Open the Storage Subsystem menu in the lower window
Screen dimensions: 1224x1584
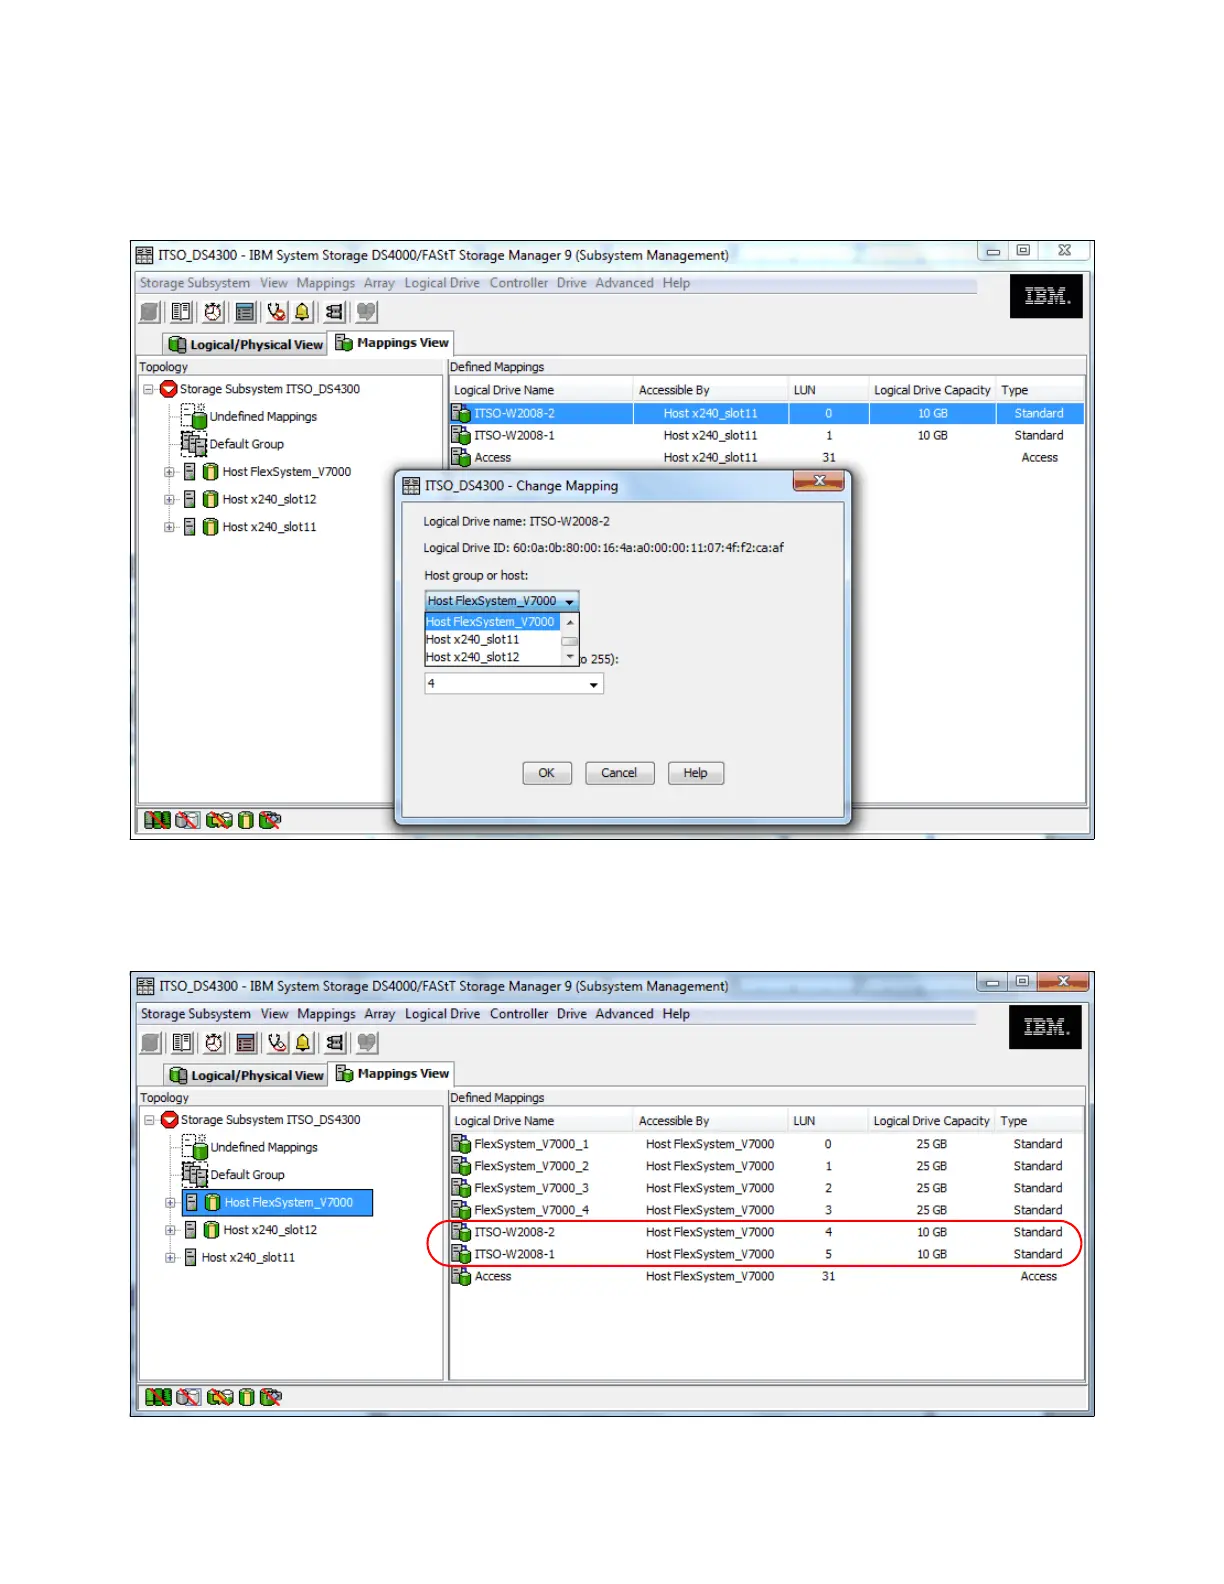pyautogui.click(x=196, y=1014)
